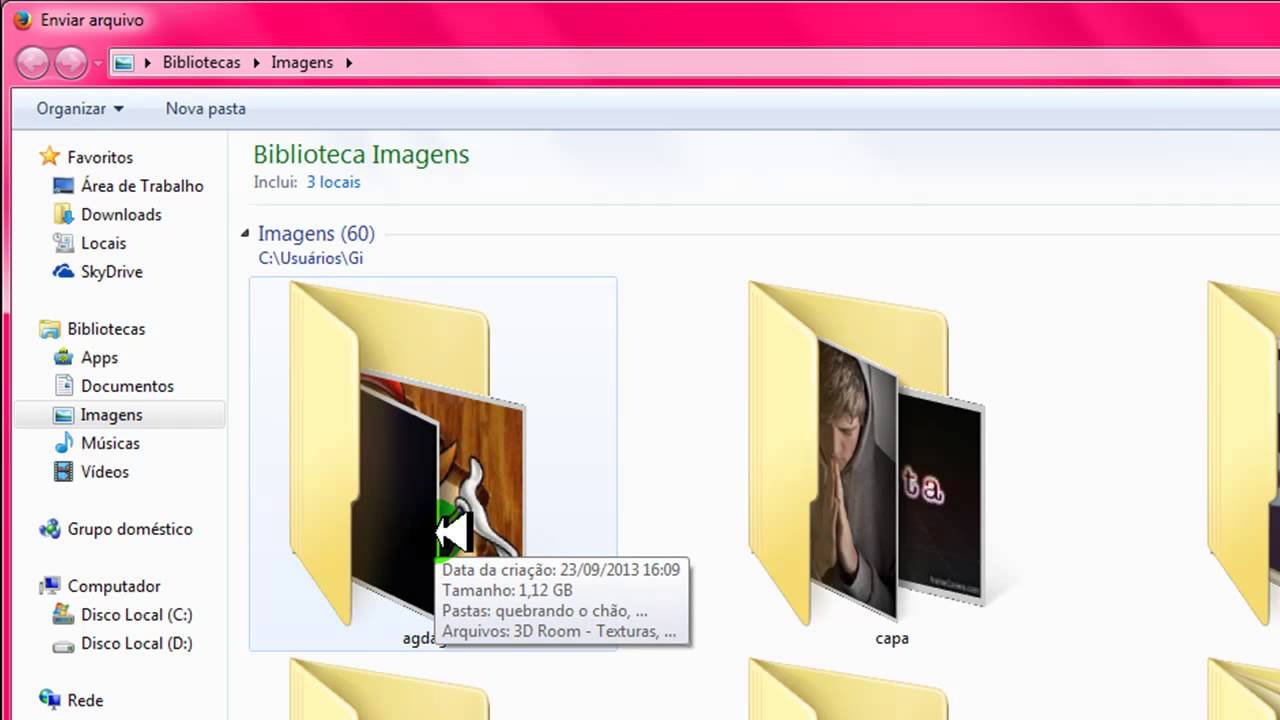Select the Vídeos library label
The height and width of the screenshot is (720, 1280).
click(105, 472)
